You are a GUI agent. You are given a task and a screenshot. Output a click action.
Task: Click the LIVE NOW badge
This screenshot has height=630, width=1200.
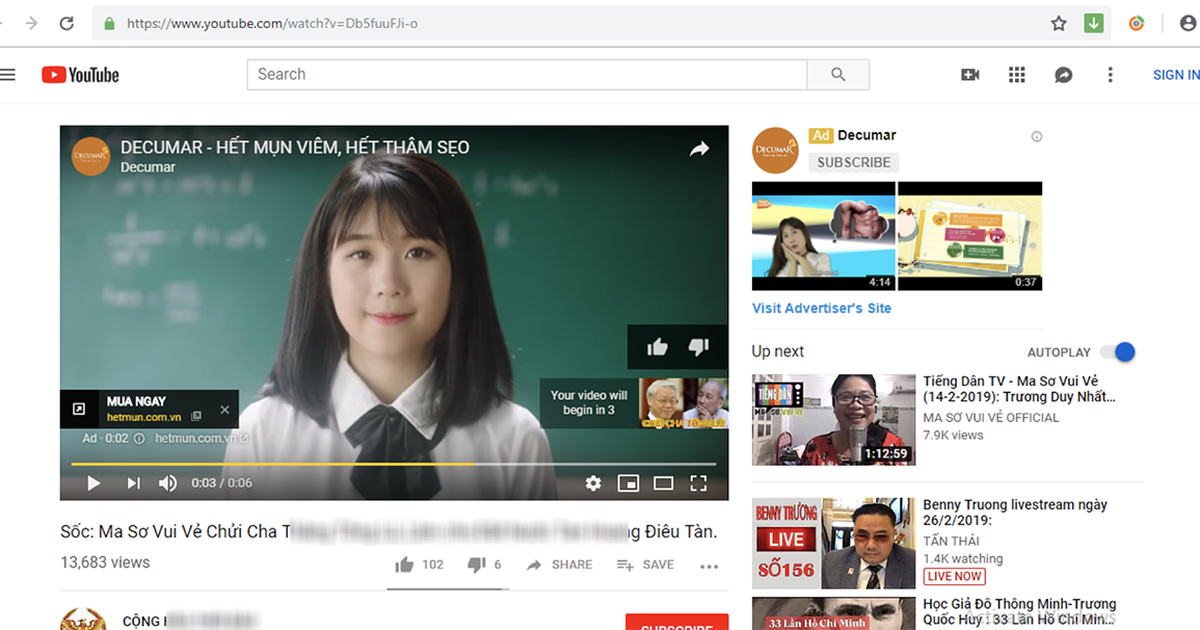(x=954, y=576)
